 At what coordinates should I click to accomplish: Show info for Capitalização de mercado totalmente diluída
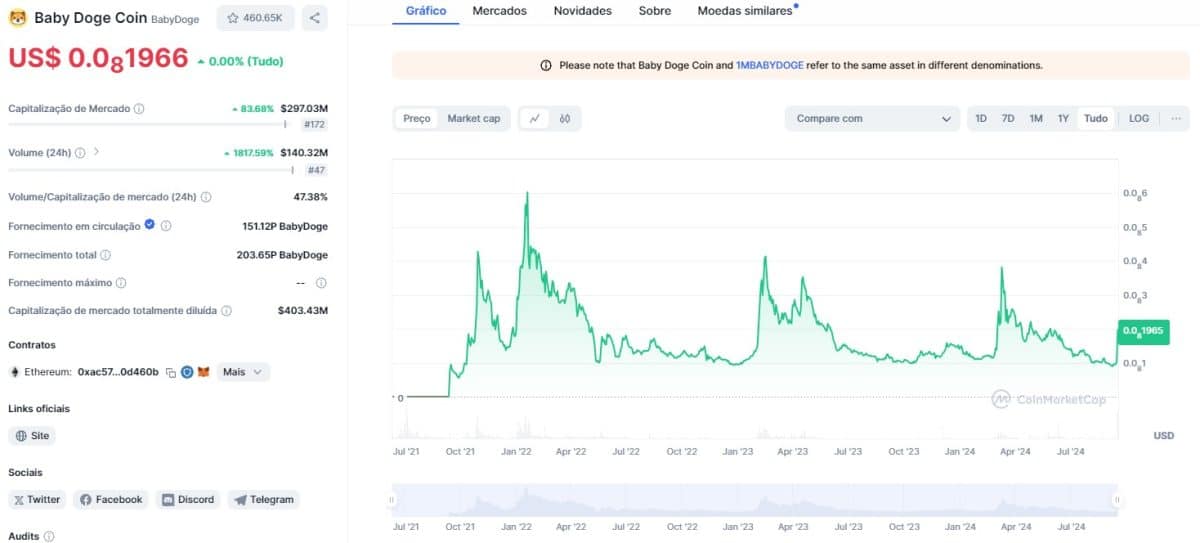pos(226,311)
